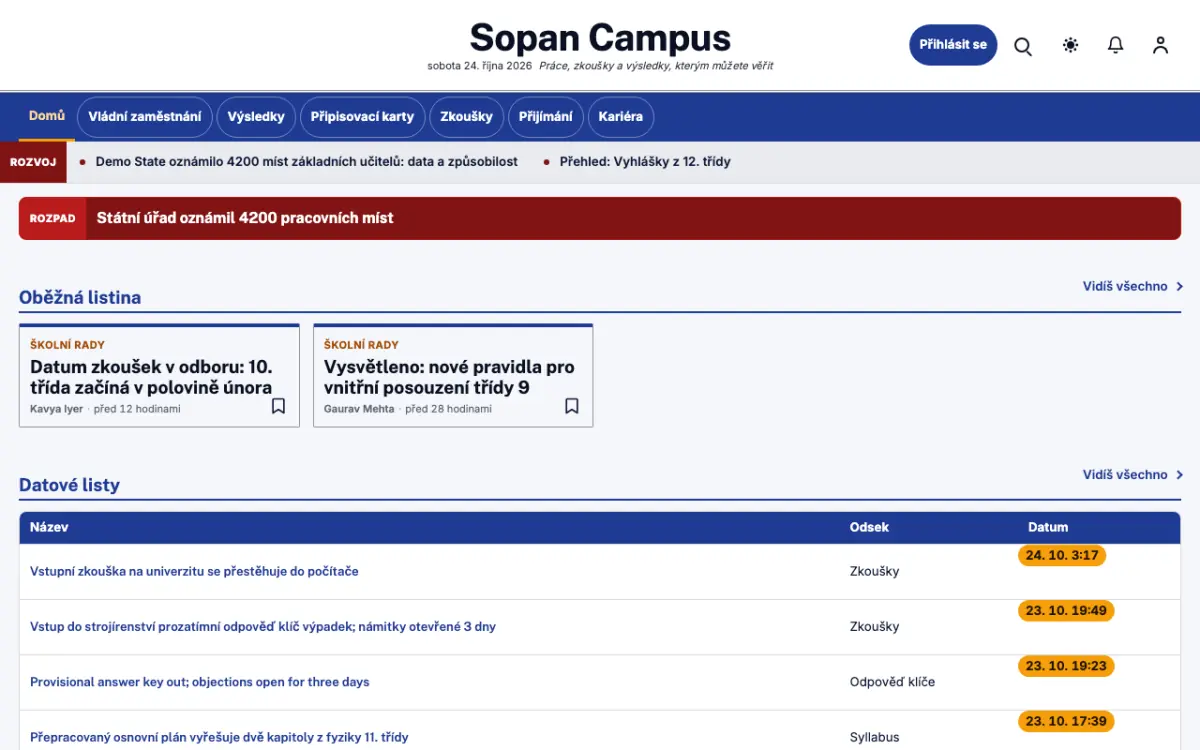Open Vstupní zkouška na univerzitu row link

(x=194, y=571)
